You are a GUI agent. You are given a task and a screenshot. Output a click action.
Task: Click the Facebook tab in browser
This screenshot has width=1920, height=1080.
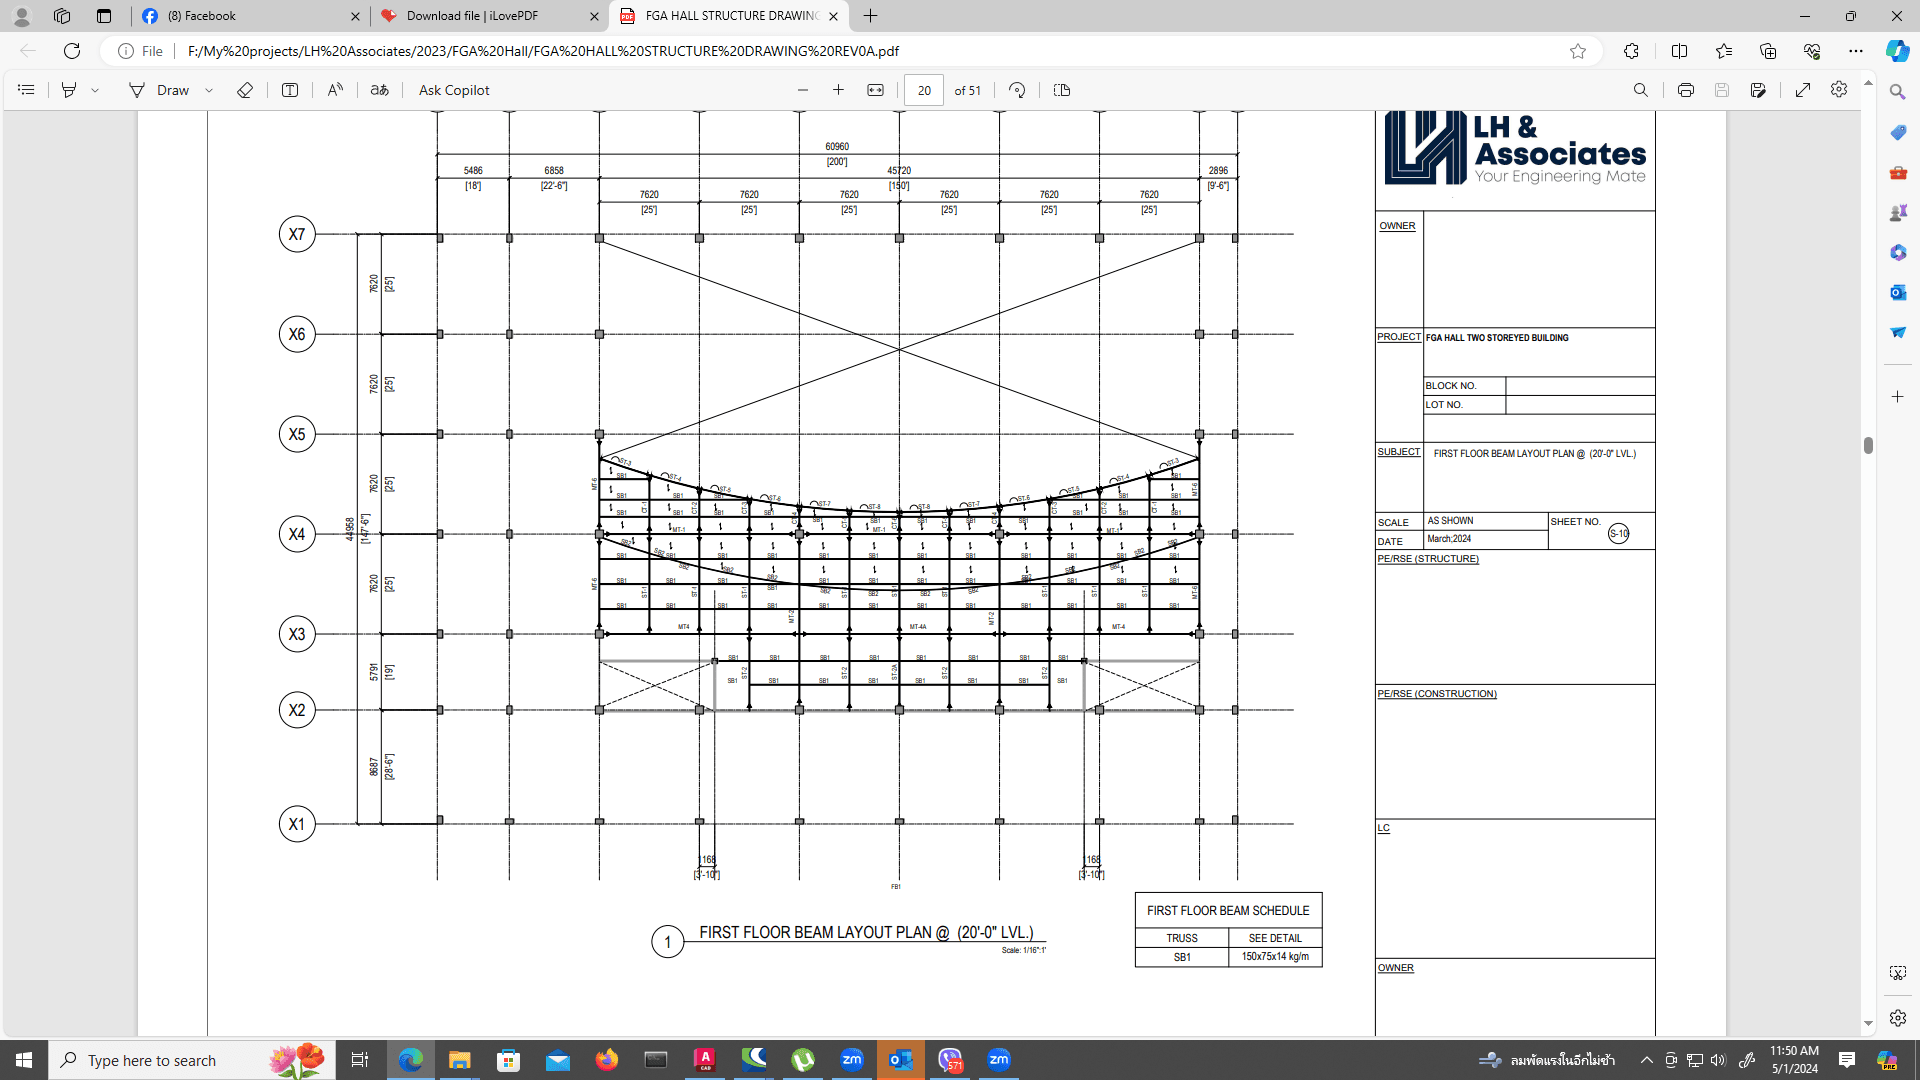pos(249,15)
